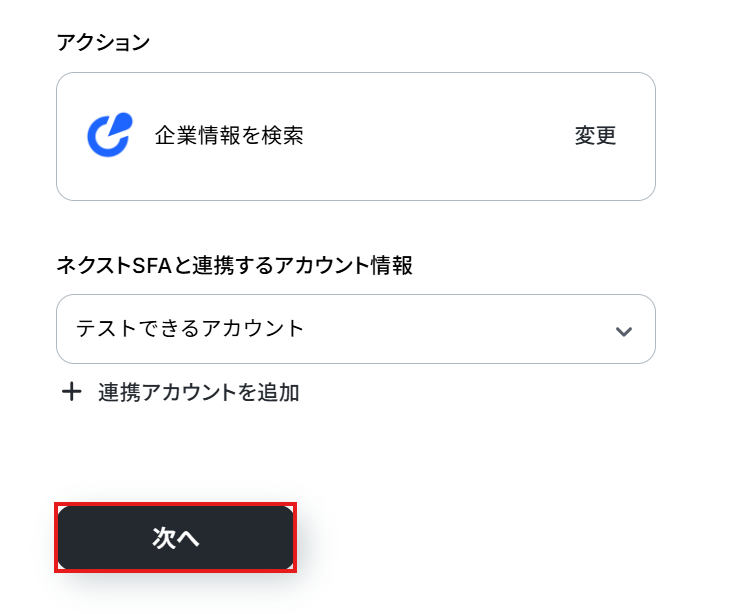Click the 連携アカウントを追加 link
The image size is (744, 614).
198,392
